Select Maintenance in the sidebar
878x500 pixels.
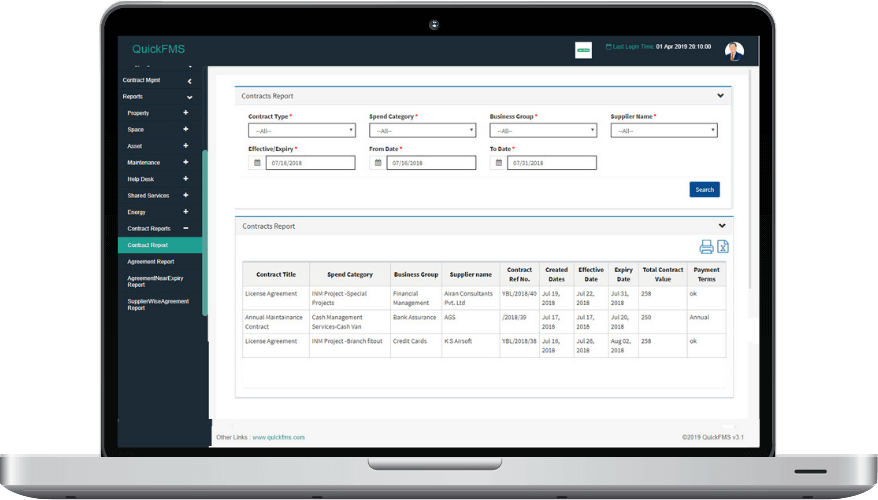coord(143,162)
